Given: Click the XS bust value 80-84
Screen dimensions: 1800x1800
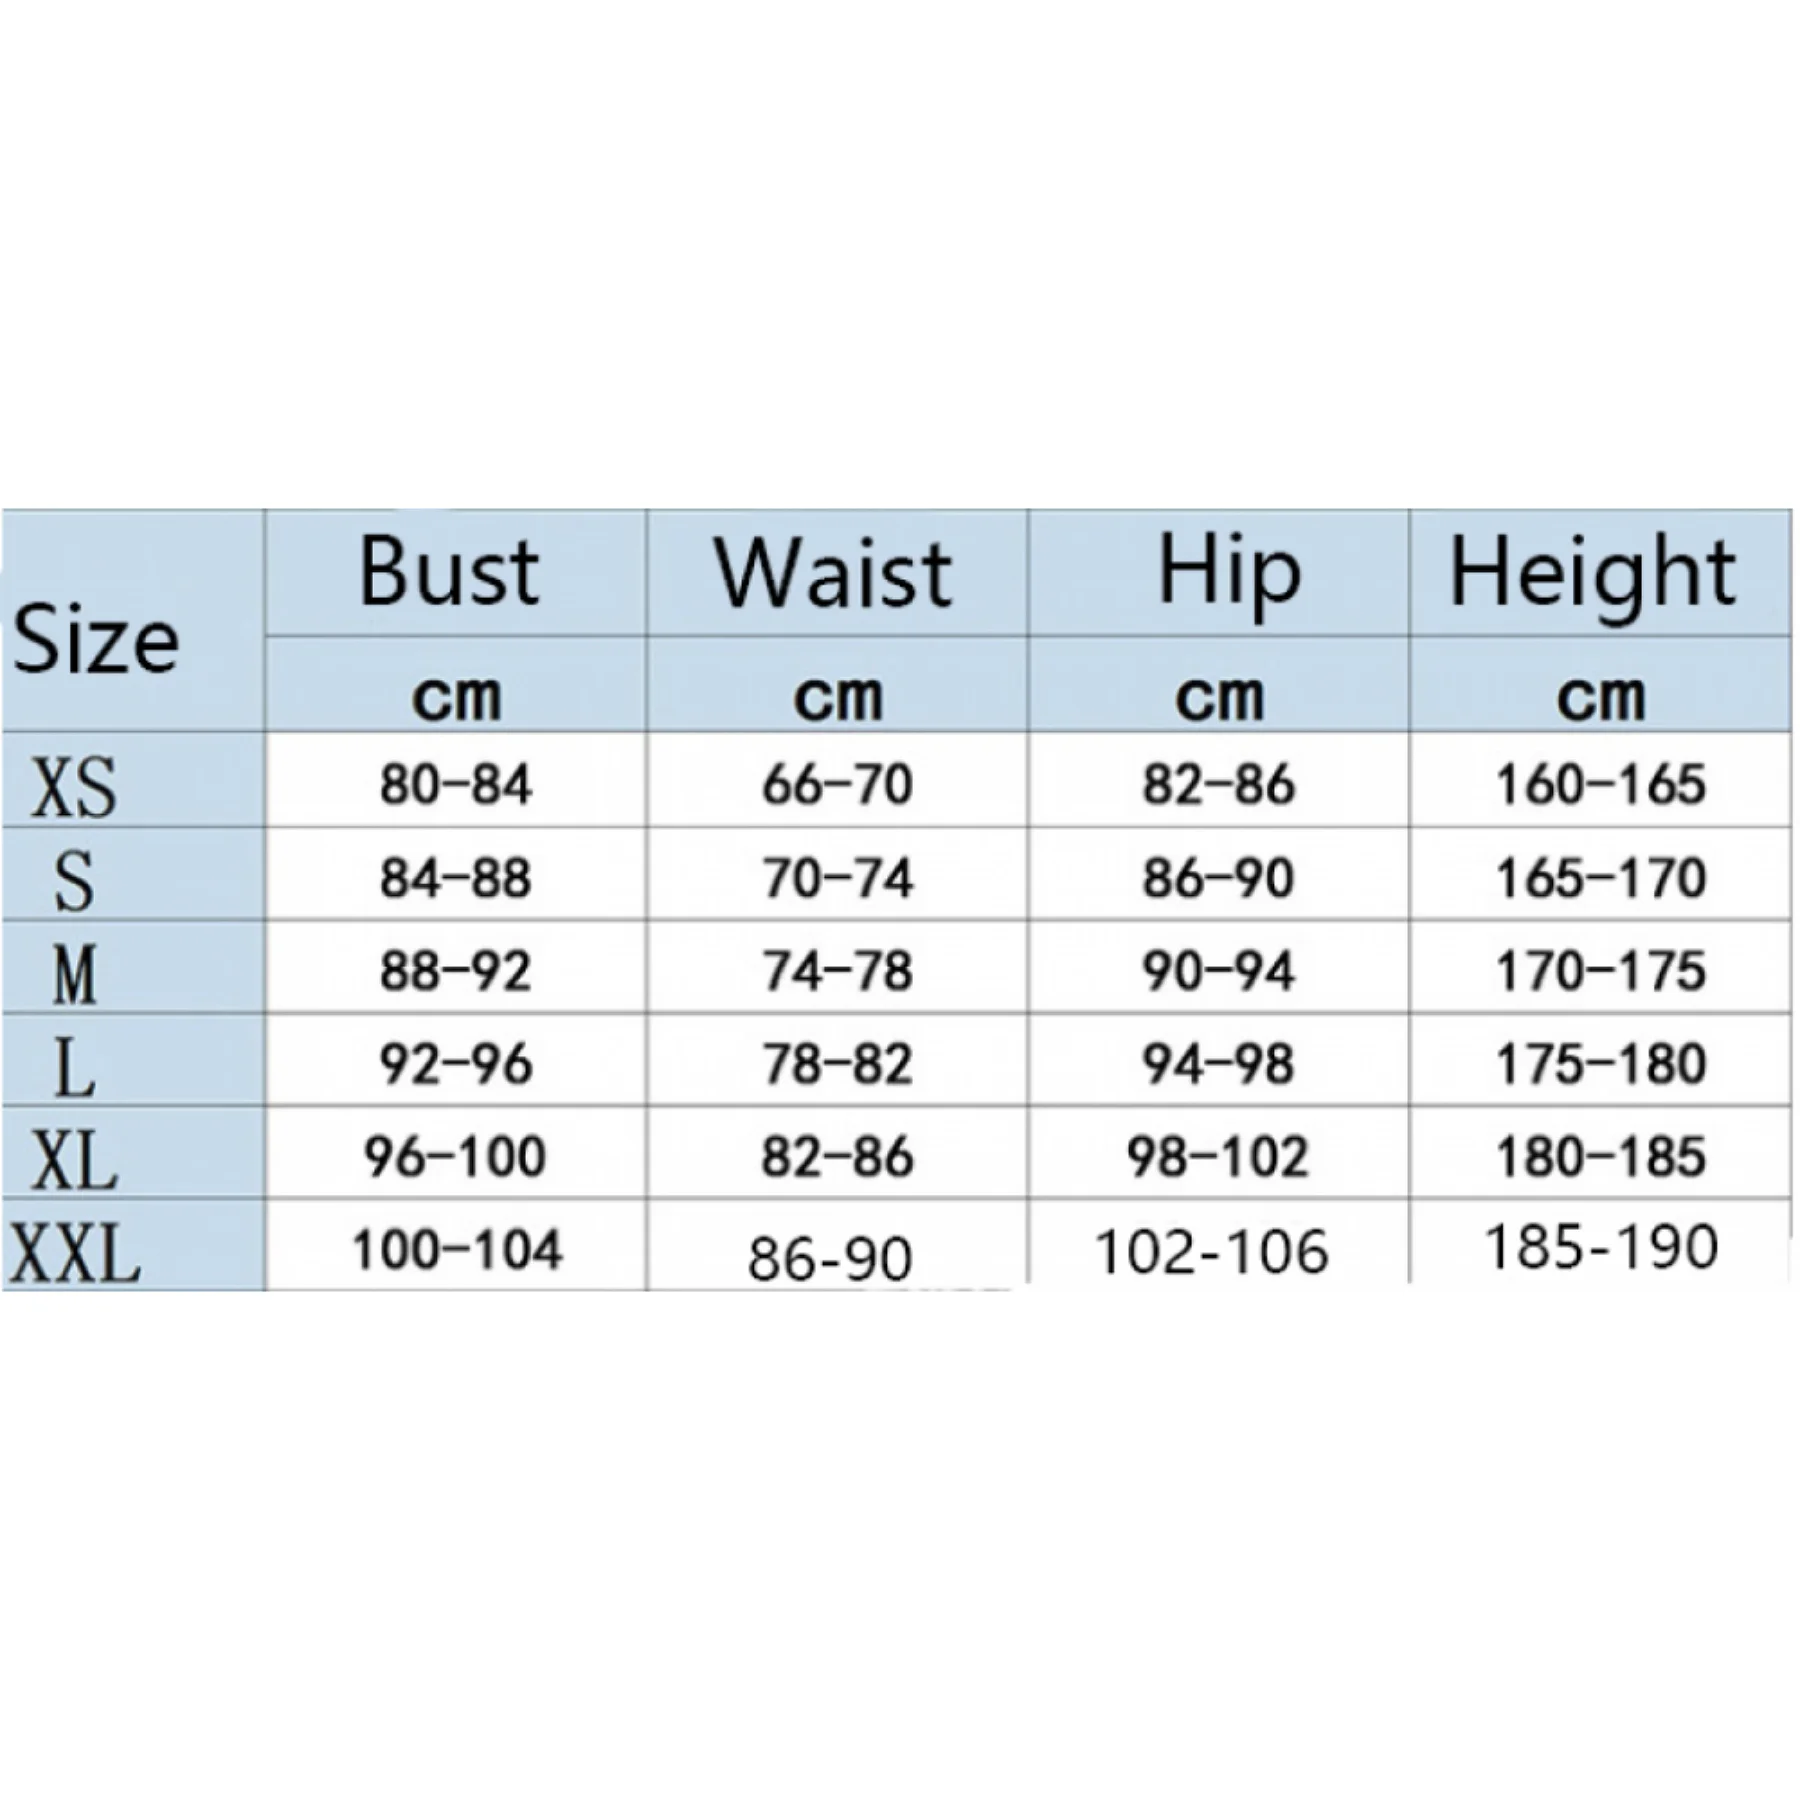Looking at the screenshot, I should click(x=455, y=784).
